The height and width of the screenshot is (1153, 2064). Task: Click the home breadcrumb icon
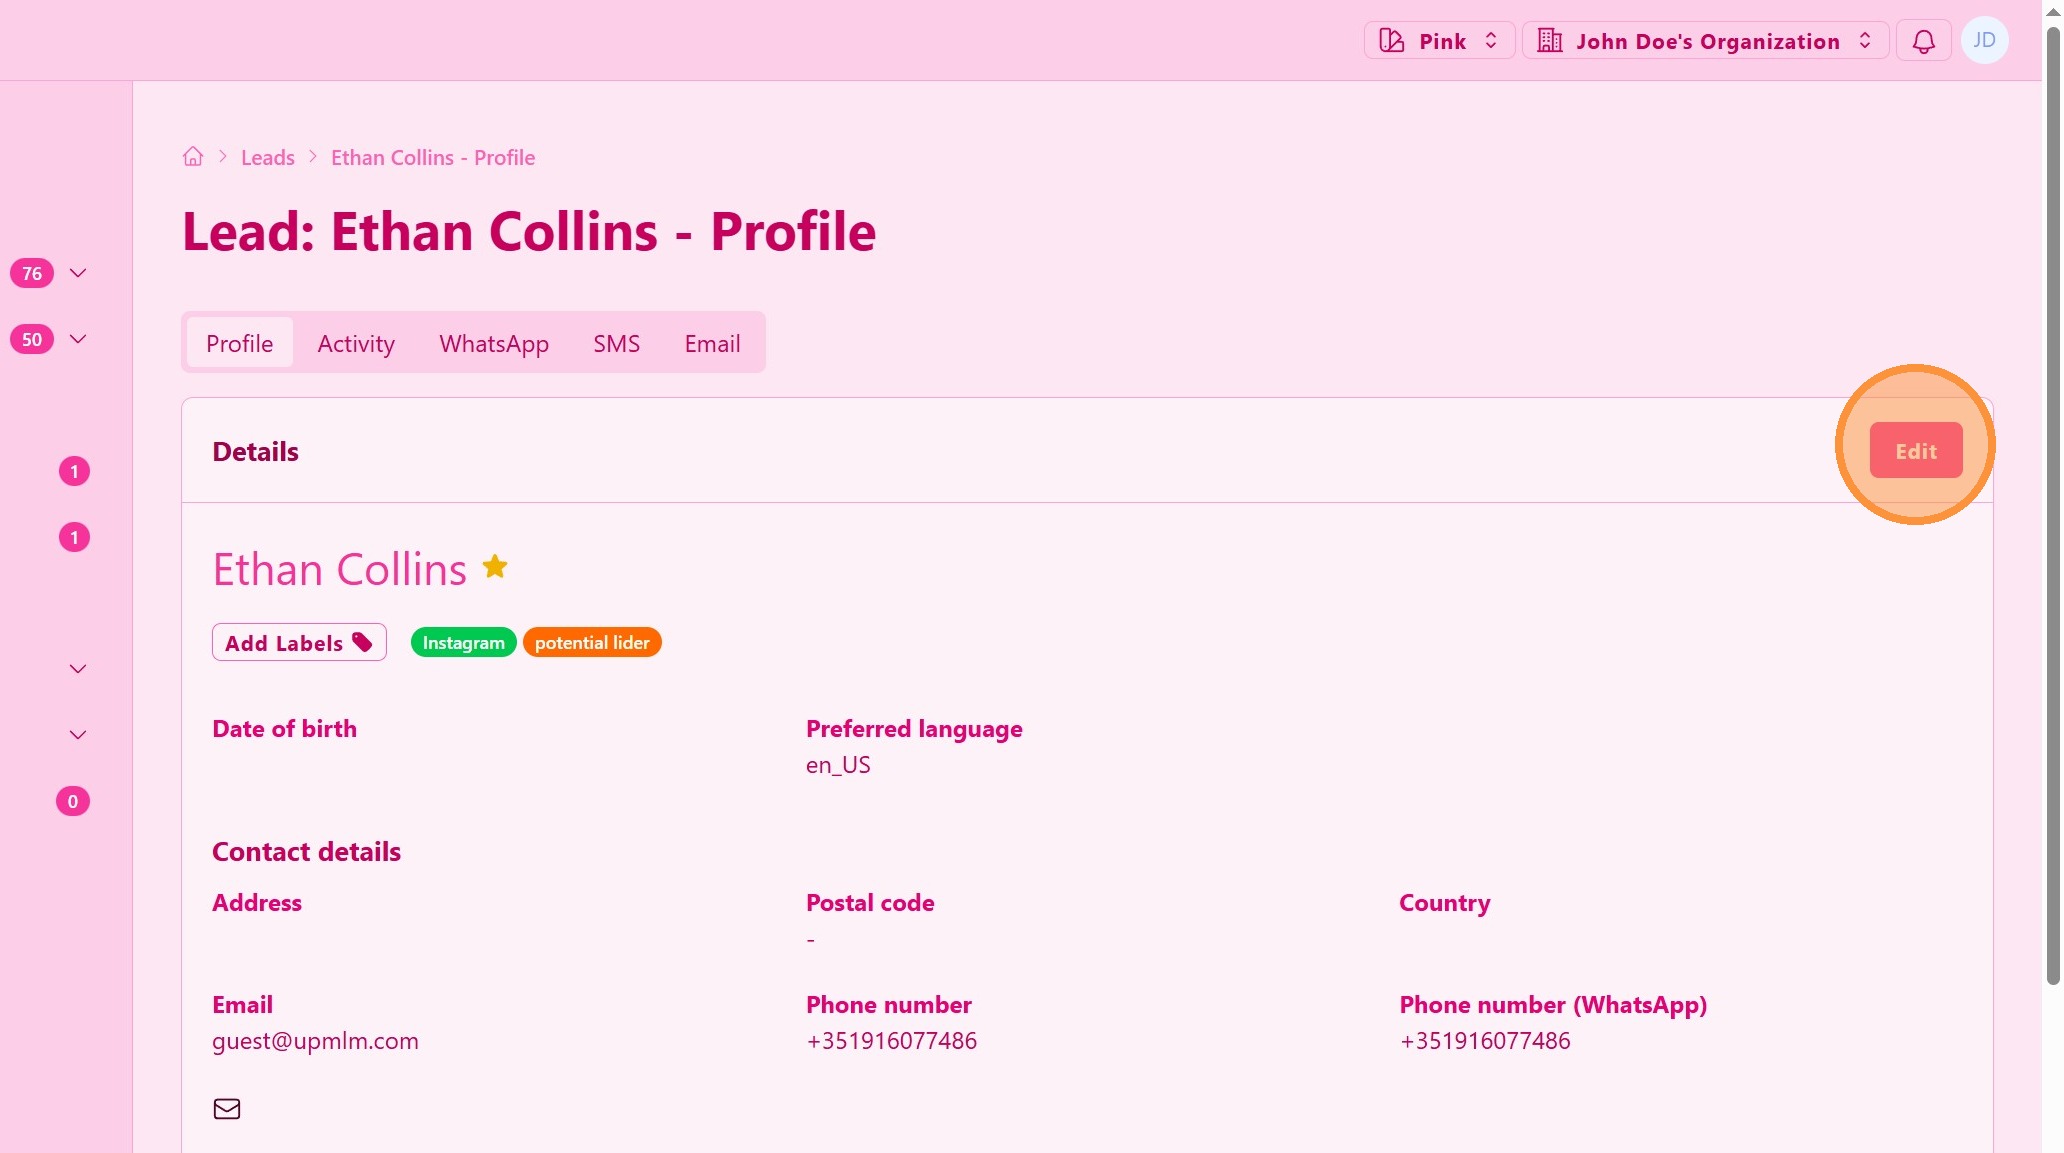tap(193, 157)
